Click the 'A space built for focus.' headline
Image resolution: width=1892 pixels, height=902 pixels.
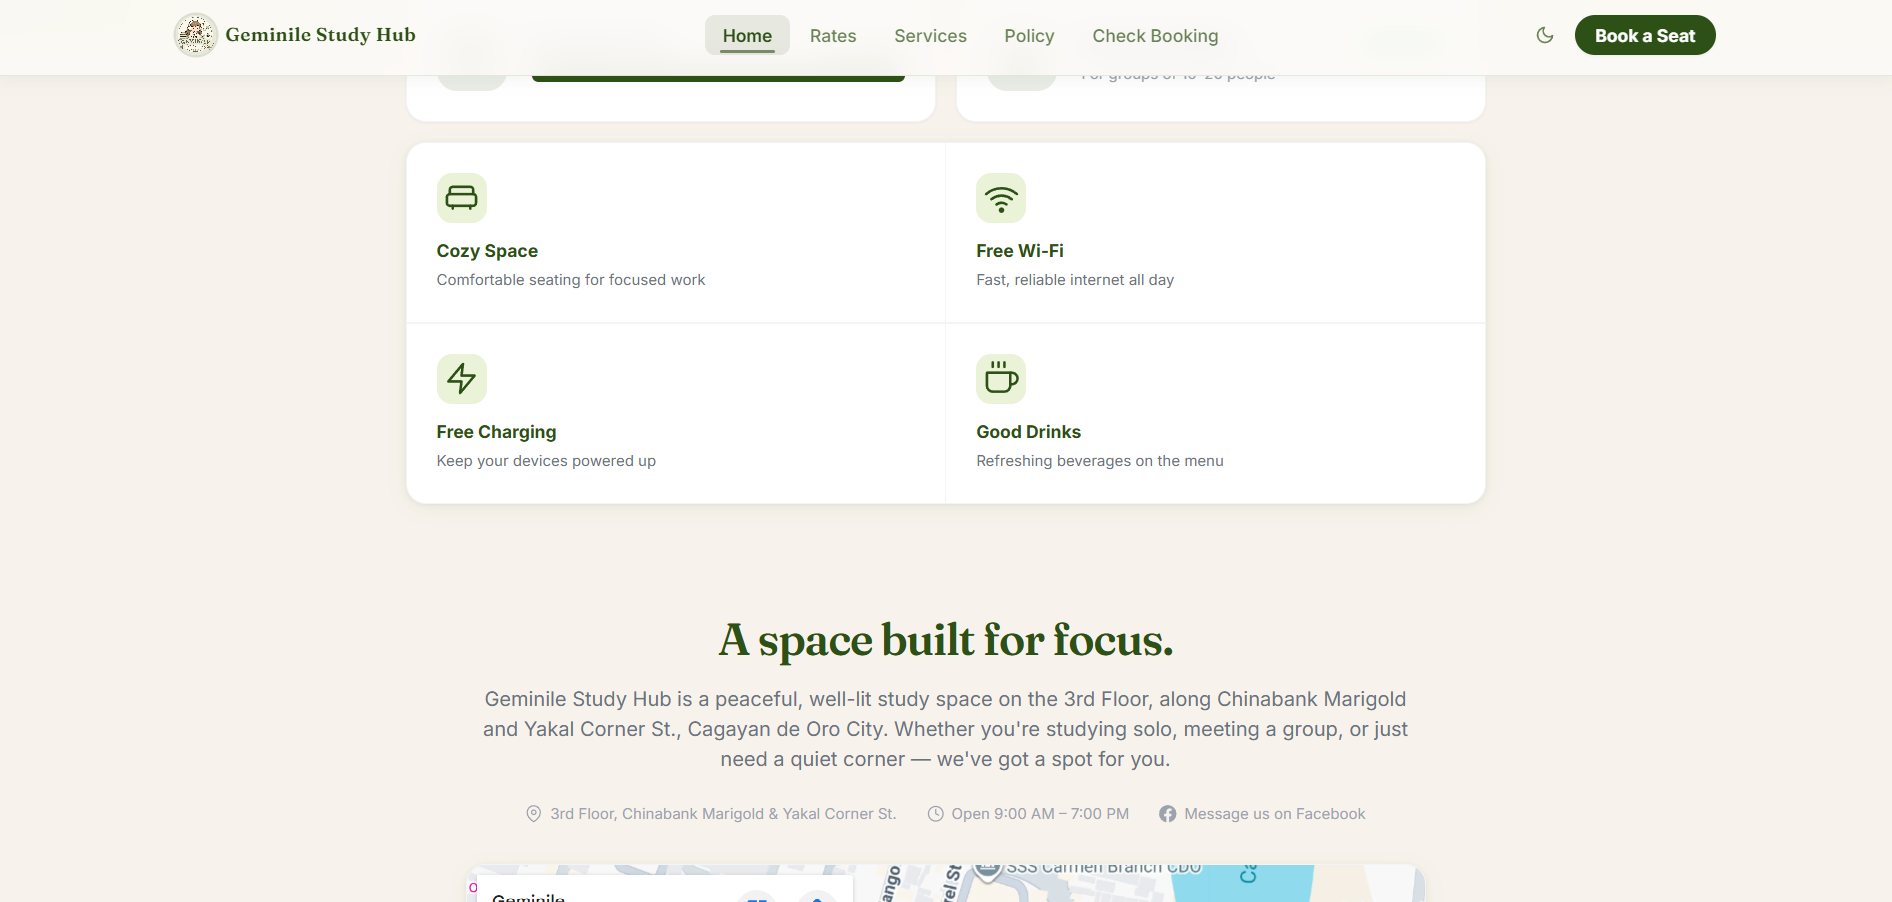pos(946,640)
